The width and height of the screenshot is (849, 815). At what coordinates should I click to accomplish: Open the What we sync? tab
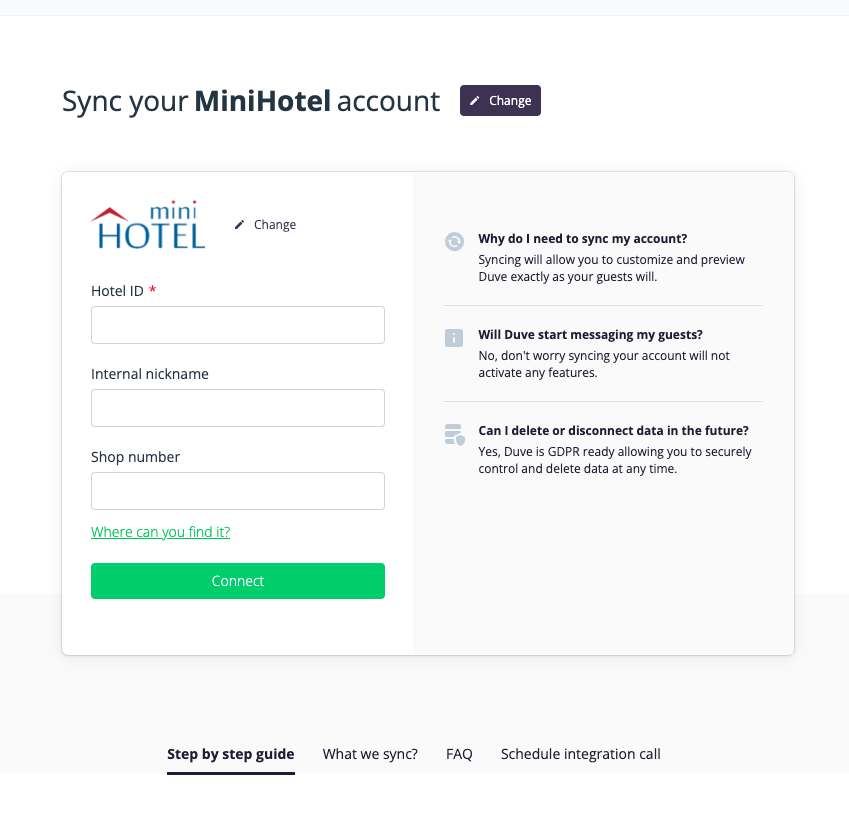pos(370,754)
